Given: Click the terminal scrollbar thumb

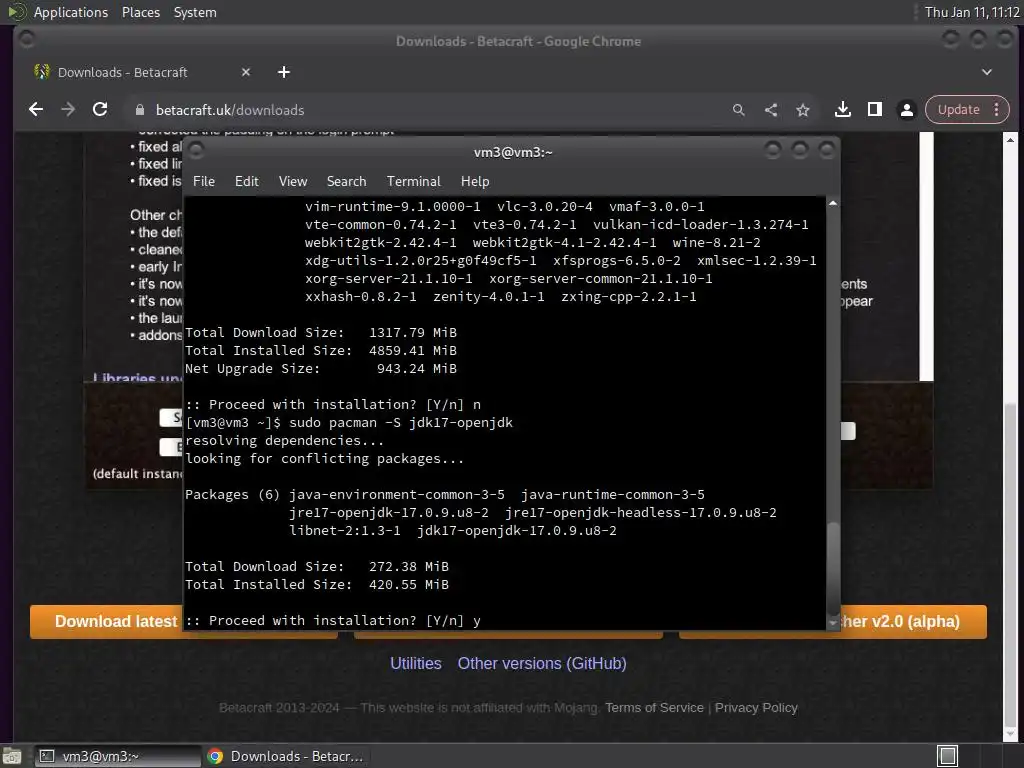Looking at the screenshot, I should [833, 568].
